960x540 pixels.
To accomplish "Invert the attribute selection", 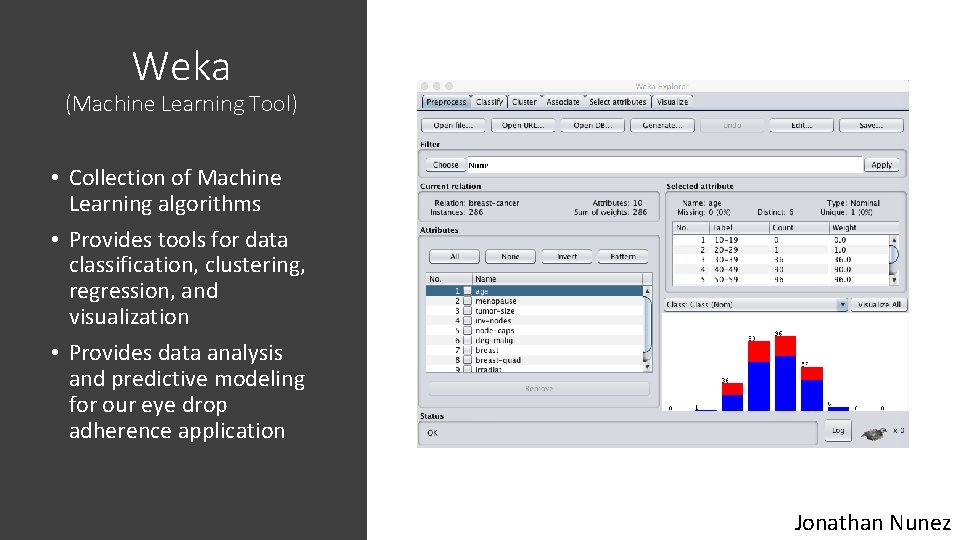I will tap(567, 257).
